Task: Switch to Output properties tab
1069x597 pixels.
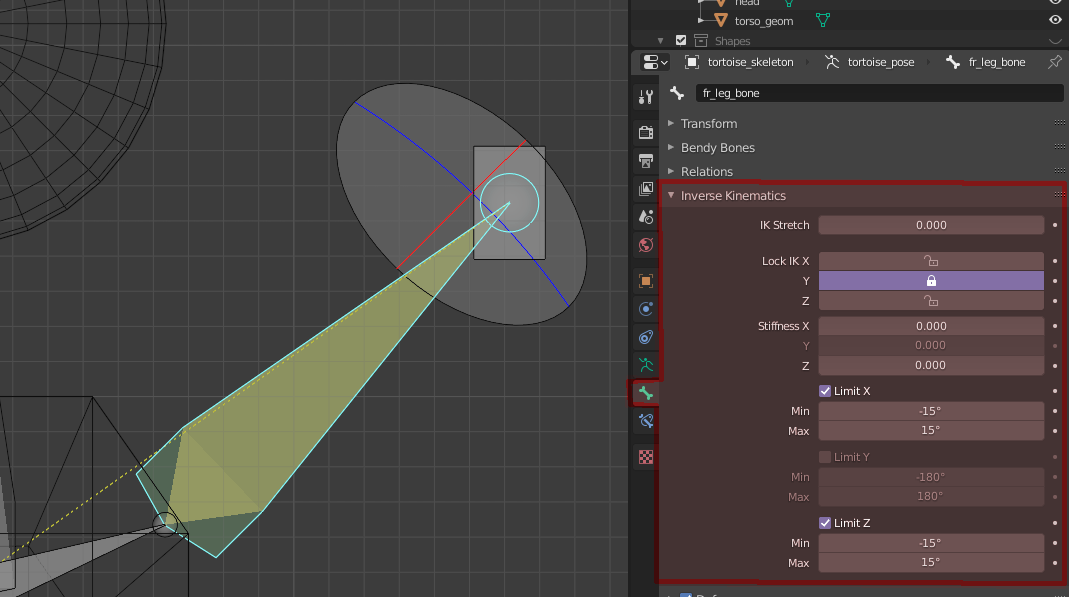Action: tap(646, 161)
